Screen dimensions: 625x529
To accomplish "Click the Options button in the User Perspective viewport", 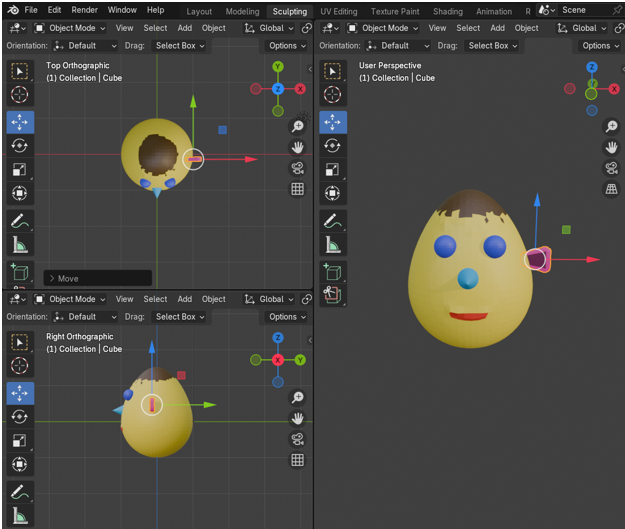I will point(600,46).
